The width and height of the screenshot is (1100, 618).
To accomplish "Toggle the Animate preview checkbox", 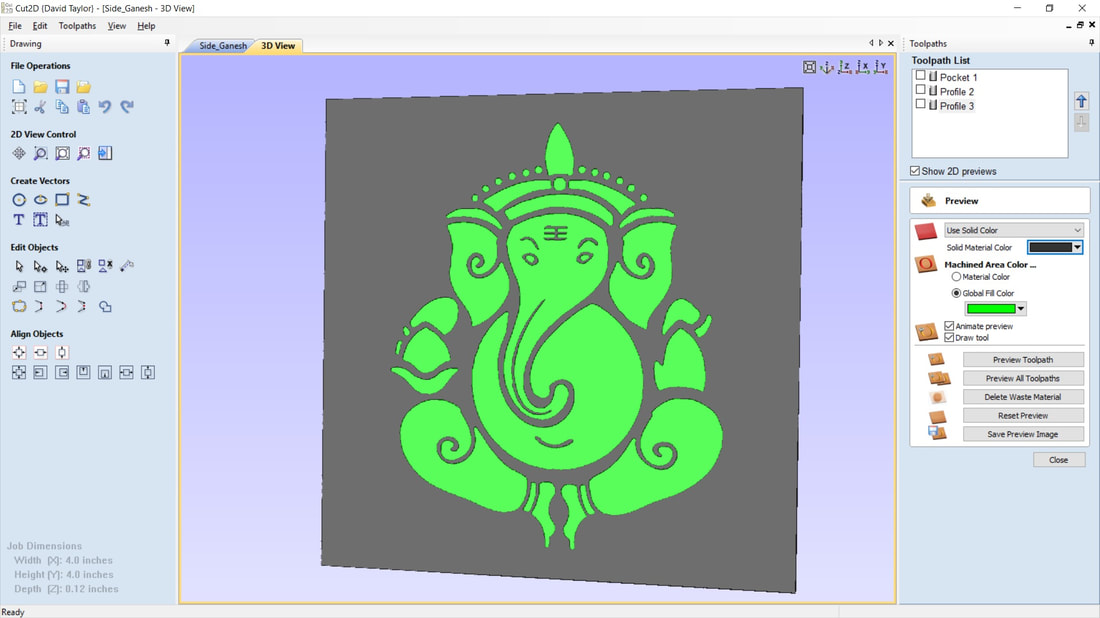I will [949, 326].
